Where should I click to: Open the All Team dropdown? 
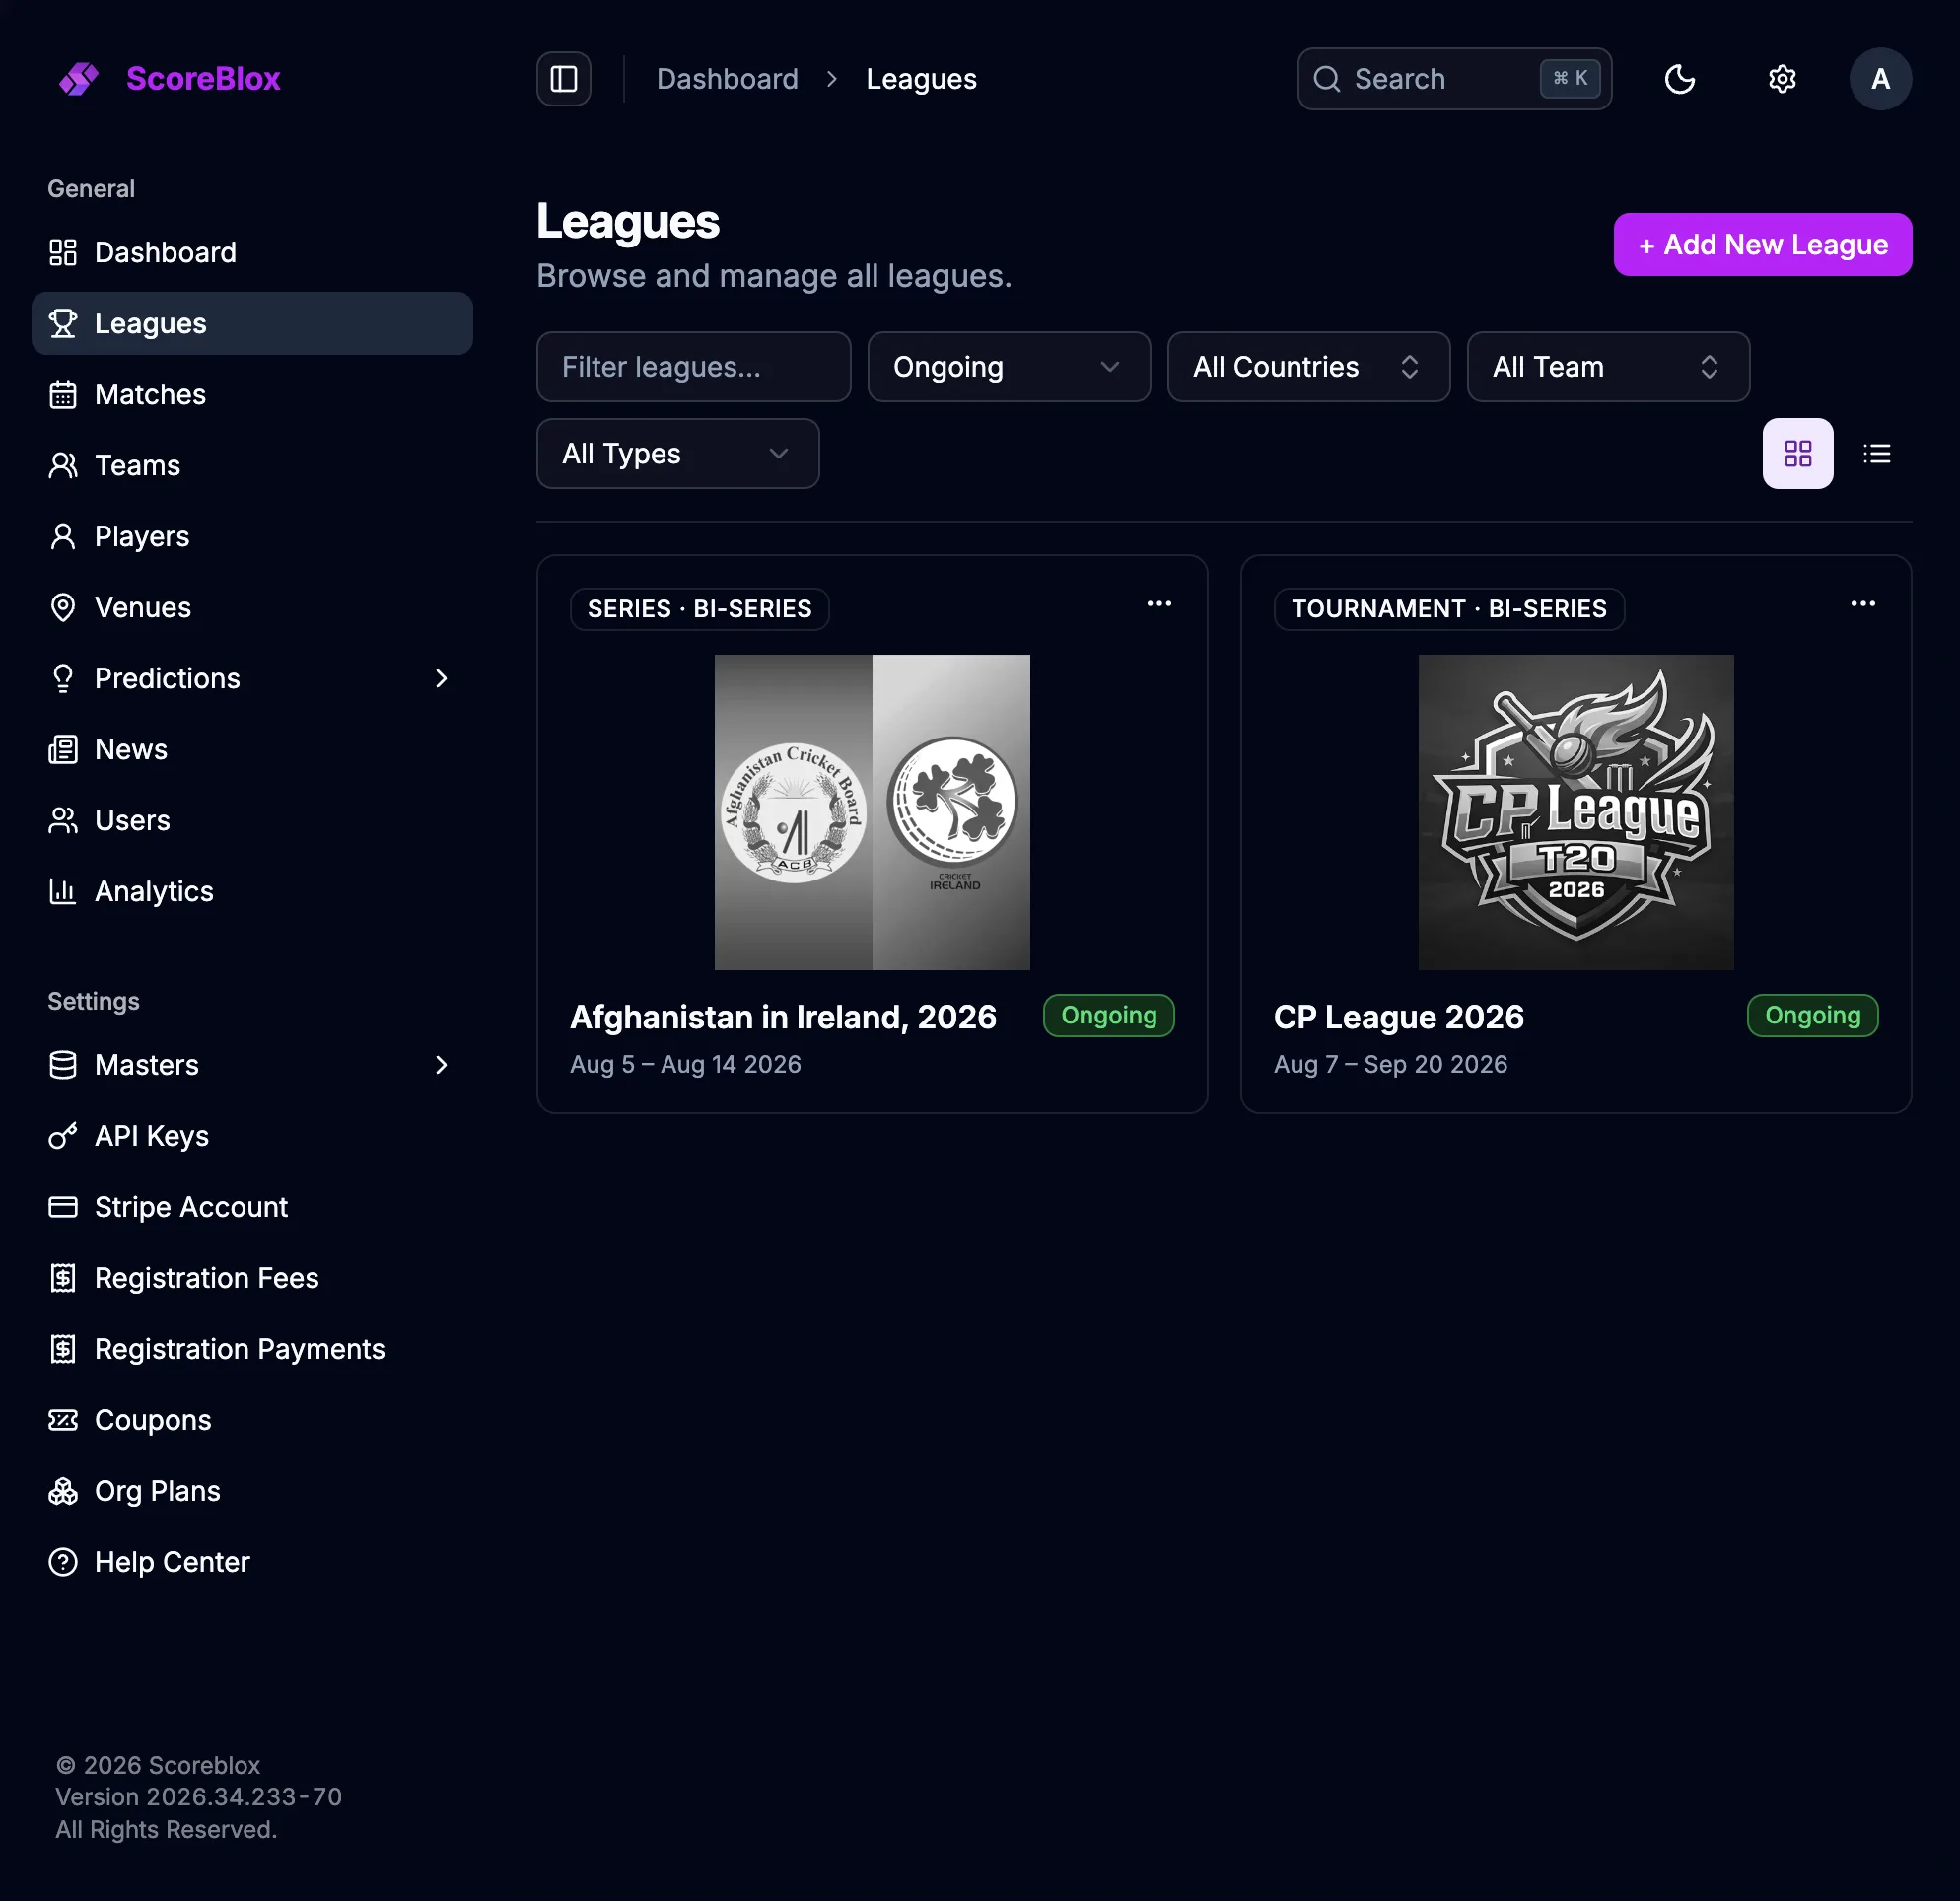click(1608, 367)
